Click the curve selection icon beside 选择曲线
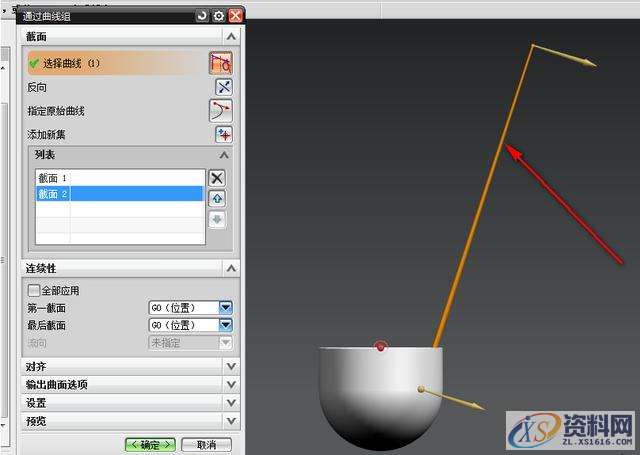The image size is (640, 455). (220, 63)
